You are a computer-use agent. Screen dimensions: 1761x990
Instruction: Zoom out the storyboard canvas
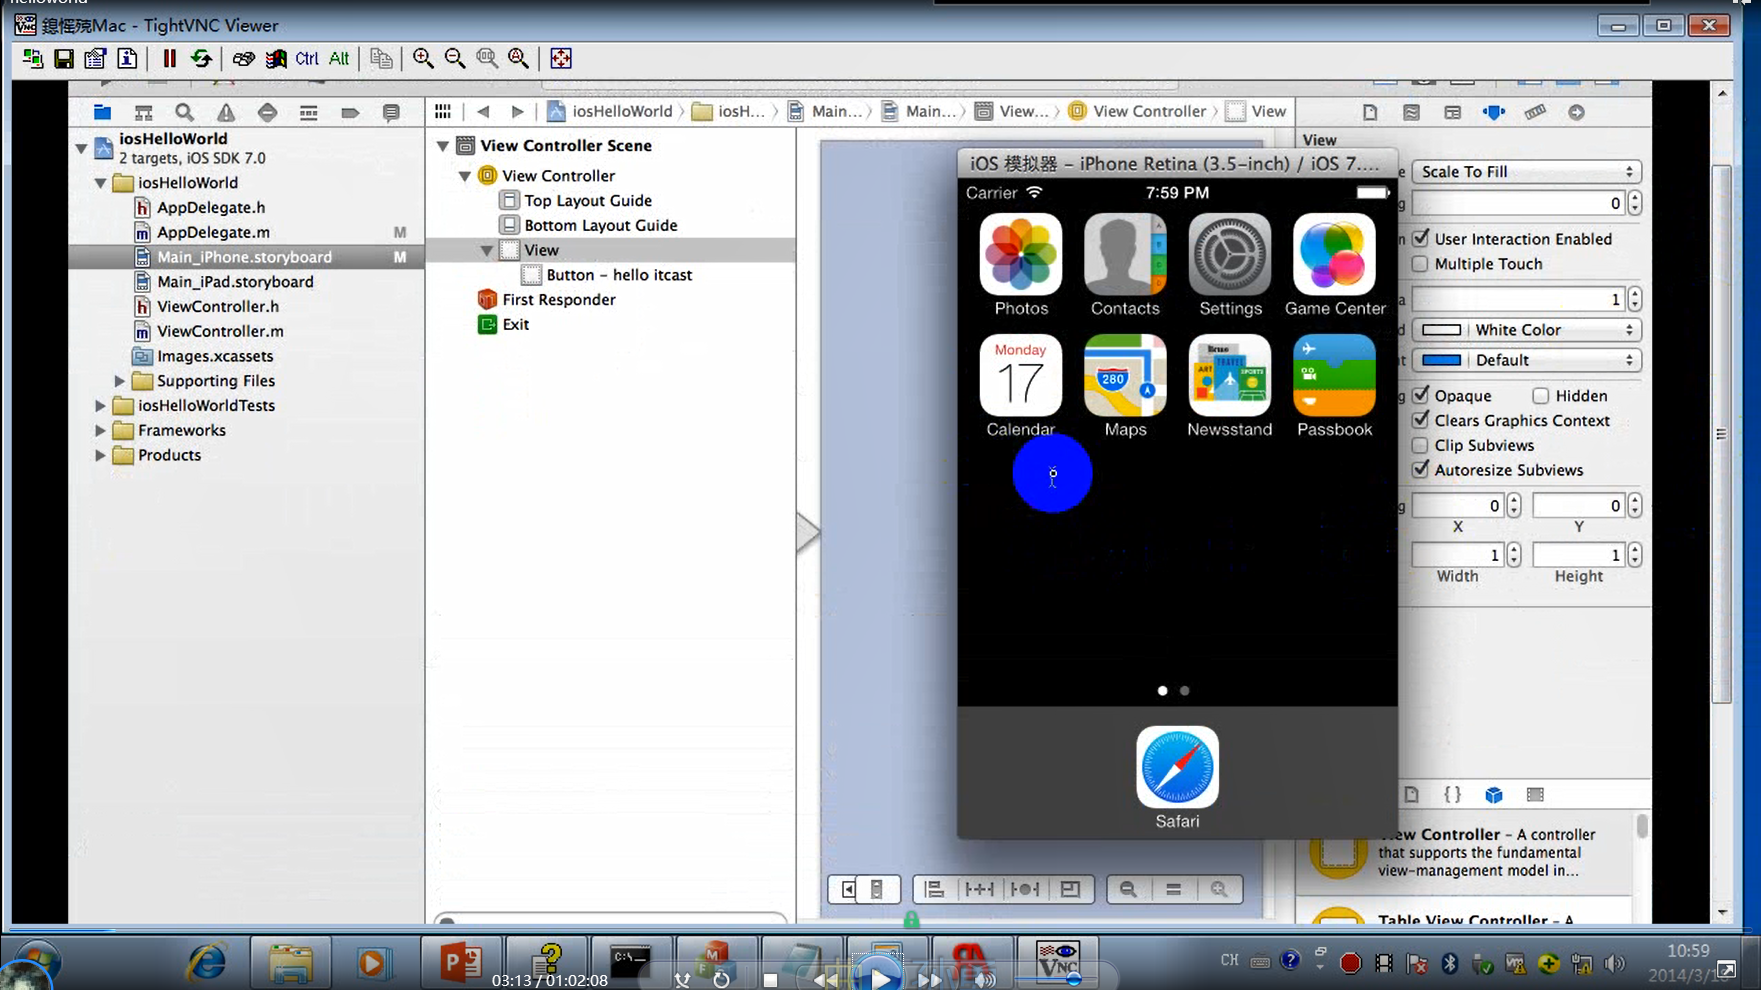(1128, 889)
